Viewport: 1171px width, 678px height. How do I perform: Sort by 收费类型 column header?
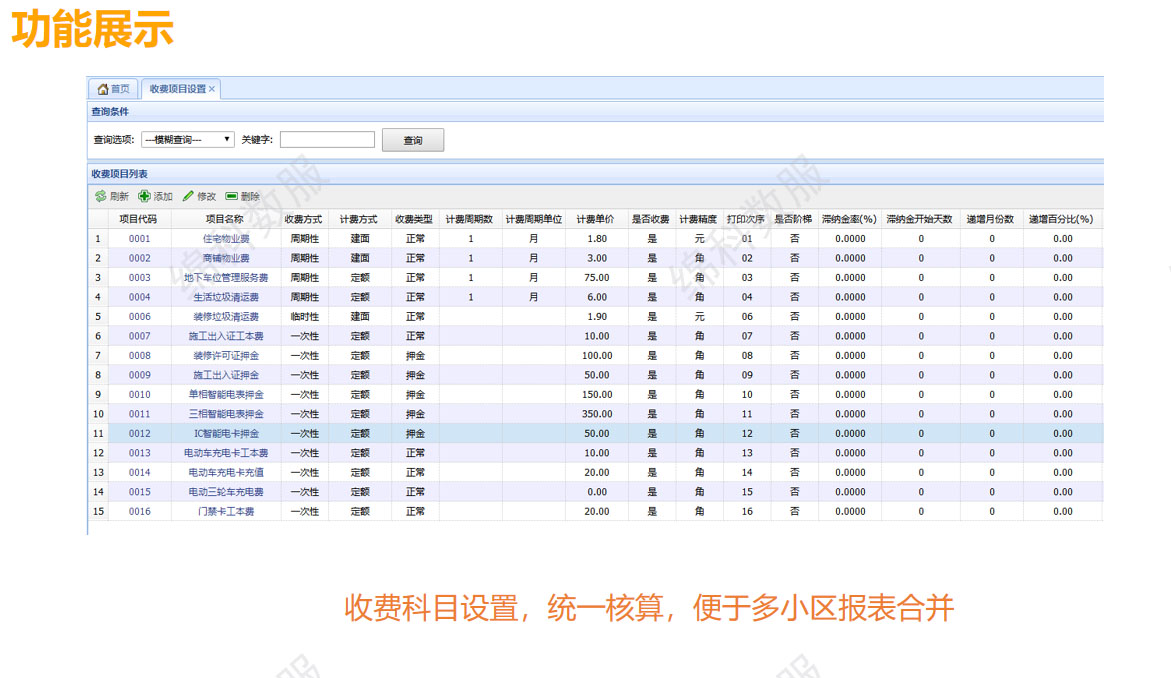pos(414,220)
